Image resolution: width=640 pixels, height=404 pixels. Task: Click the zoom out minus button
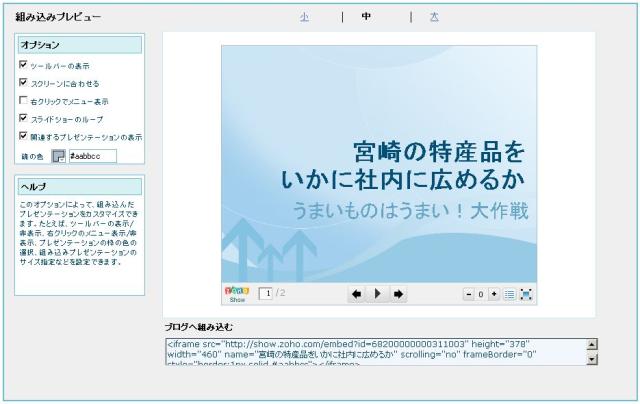click(x=468, y=294)
